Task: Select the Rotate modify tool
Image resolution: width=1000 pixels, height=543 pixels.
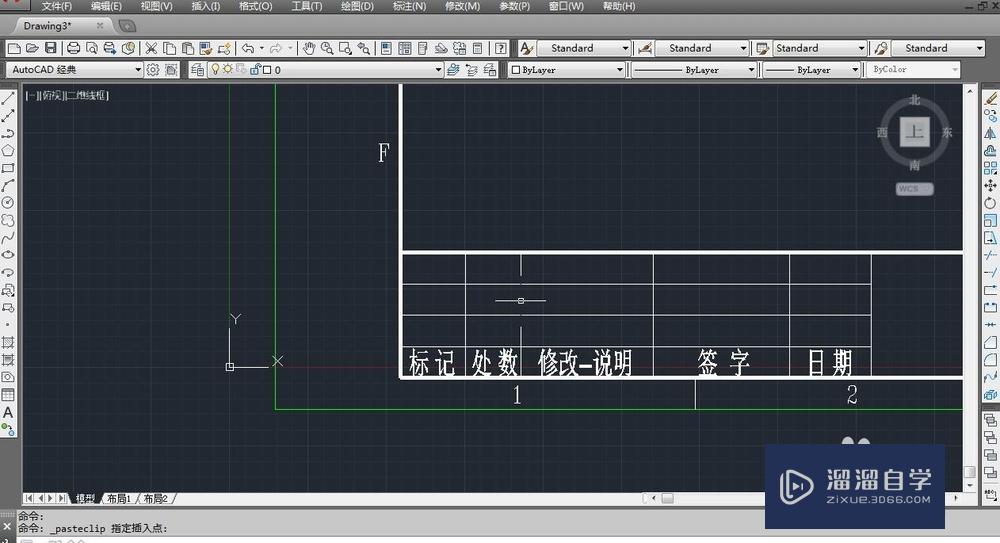Action: pyautogui.click(x=990, y=203)
